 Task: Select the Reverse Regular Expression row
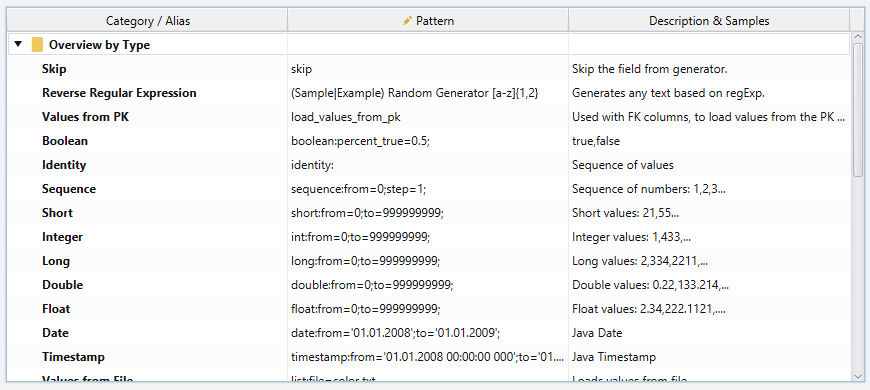[x=428, y=93]
